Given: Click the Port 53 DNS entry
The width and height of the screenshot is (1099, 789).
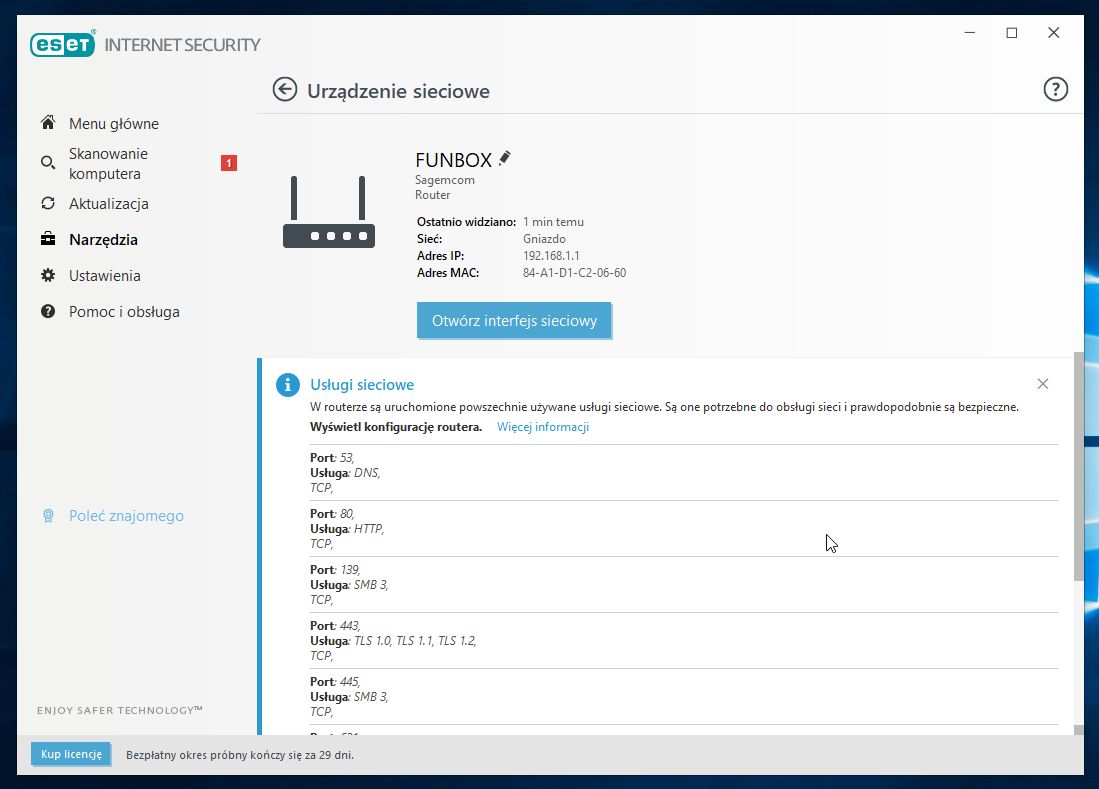Looking at the screenshot, I should coord(683,472).
